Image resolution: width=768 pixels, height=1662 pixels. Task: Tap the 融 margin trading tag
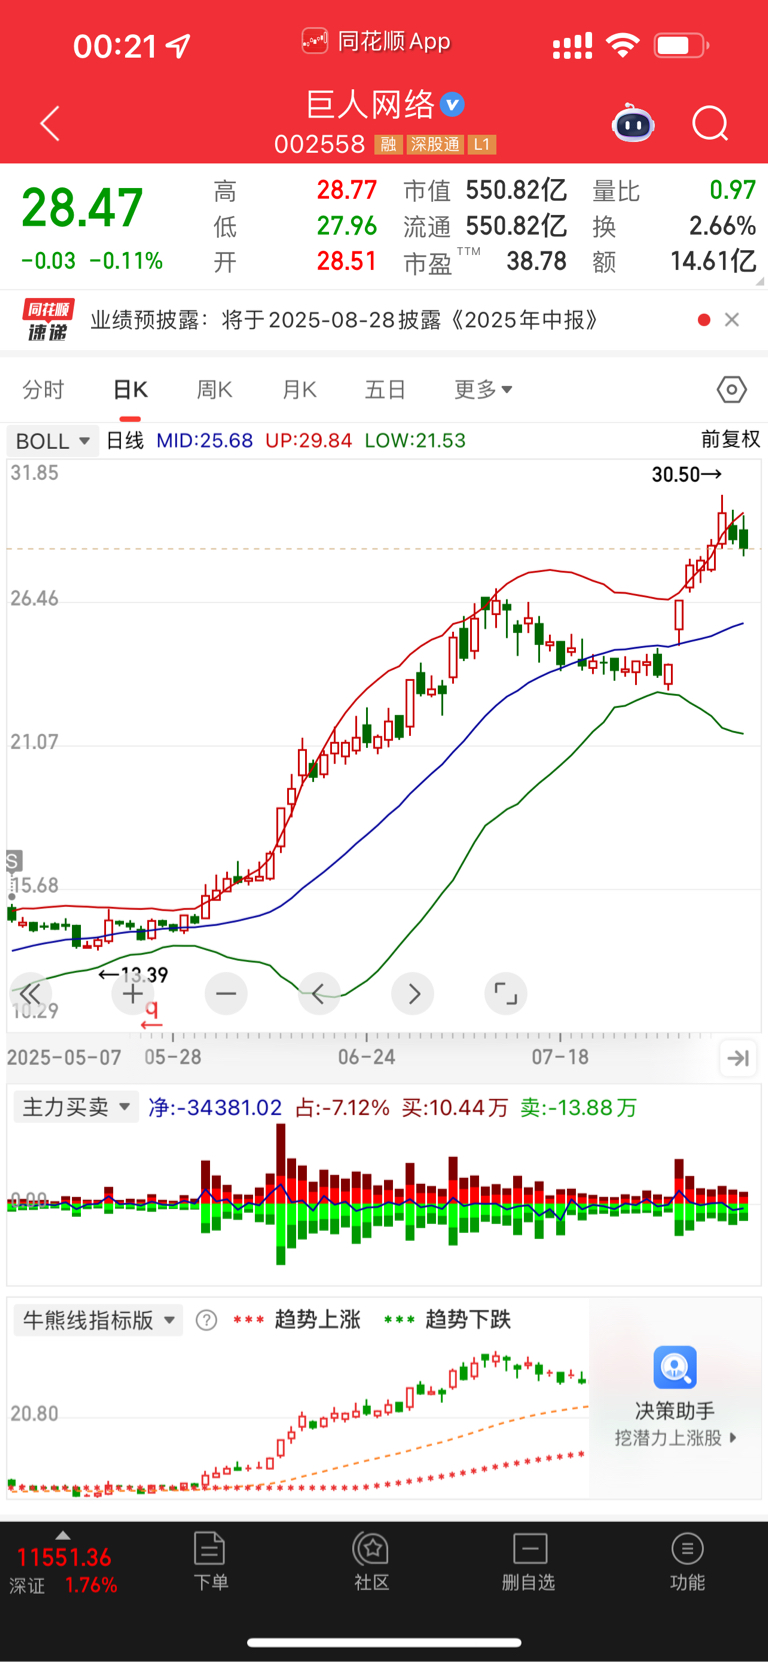pyautogui.click(x=388, y=145)
